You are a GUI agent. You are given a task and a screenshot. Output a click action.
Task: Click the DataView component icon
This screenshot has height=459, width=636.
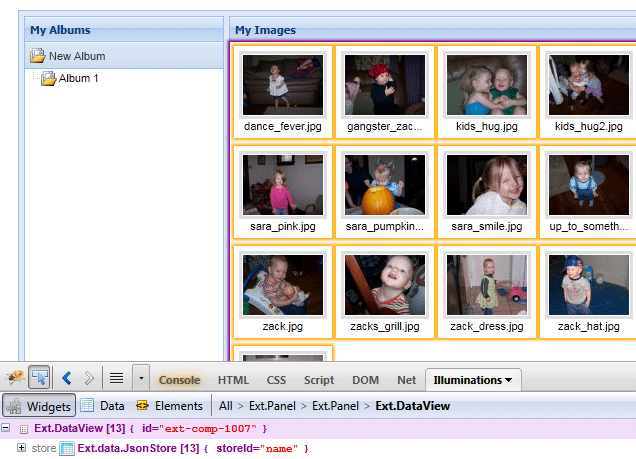[x=24, y=429]
